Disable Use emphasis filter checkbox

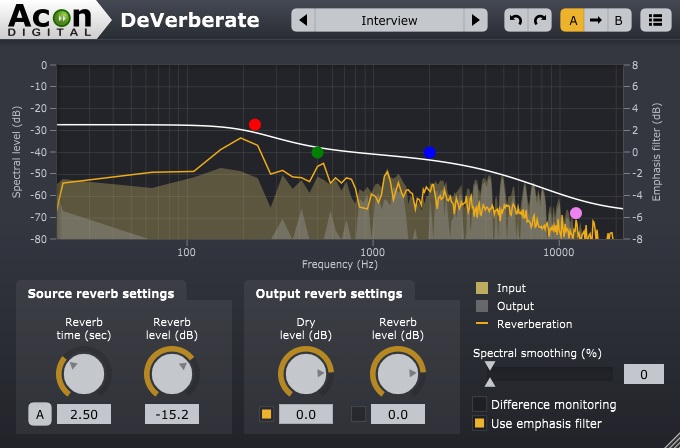click(x=479, y=423)
